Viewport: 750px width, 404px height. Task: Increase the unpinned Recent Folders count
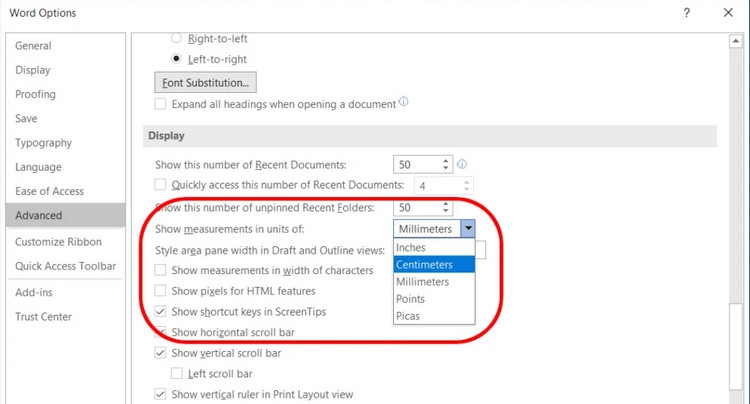446,204
